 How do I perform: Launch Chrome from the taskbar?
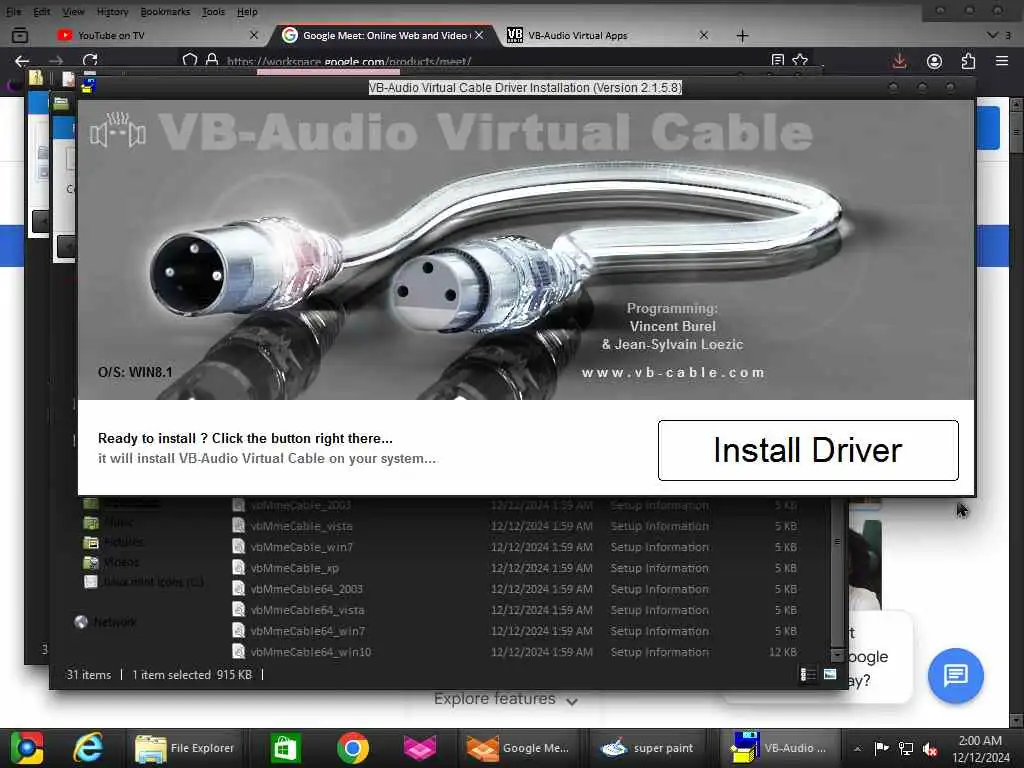(353, 748)
